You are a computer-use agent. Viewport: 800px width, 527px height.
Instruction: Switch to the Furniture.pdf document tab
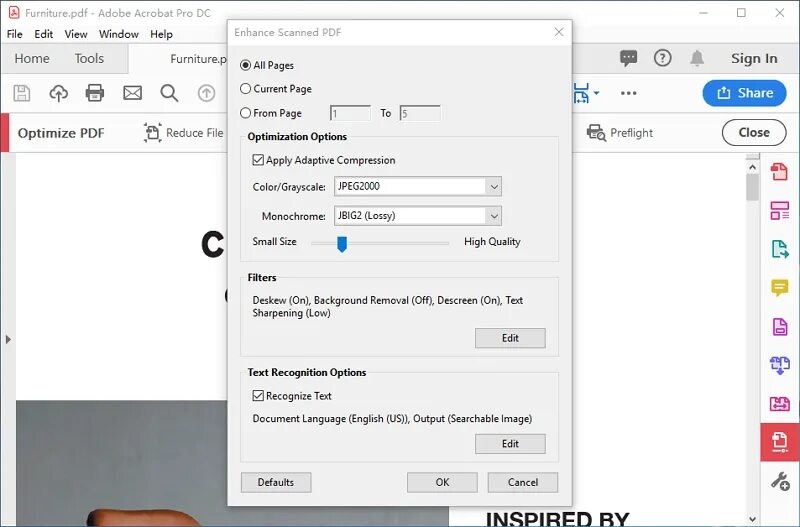coord(198,59)
